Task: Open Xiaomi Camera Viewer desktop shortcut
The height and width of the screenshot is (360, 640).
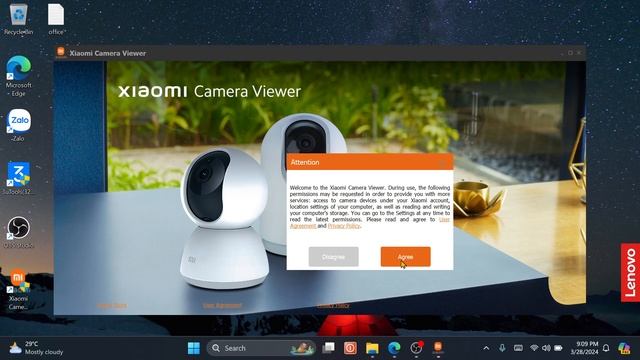Action: tap(18, 289)
